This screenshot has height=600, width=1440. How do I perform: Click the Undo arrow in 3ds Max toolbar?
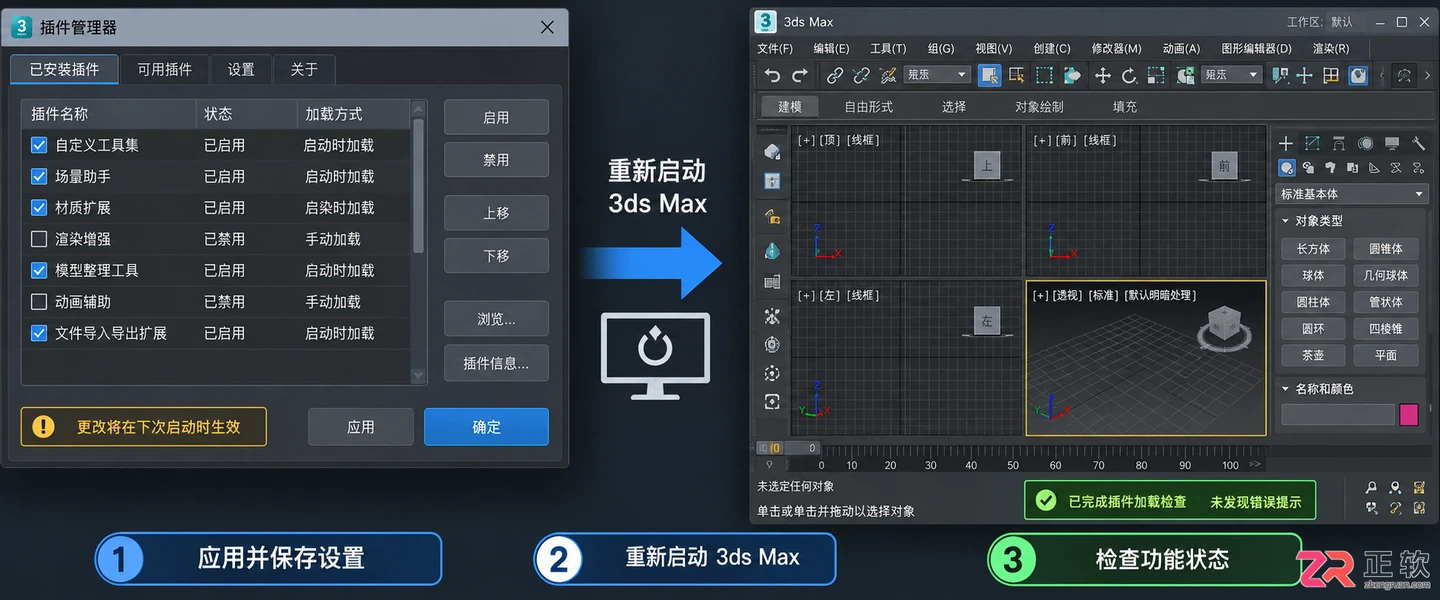click(x=772, y=75)
